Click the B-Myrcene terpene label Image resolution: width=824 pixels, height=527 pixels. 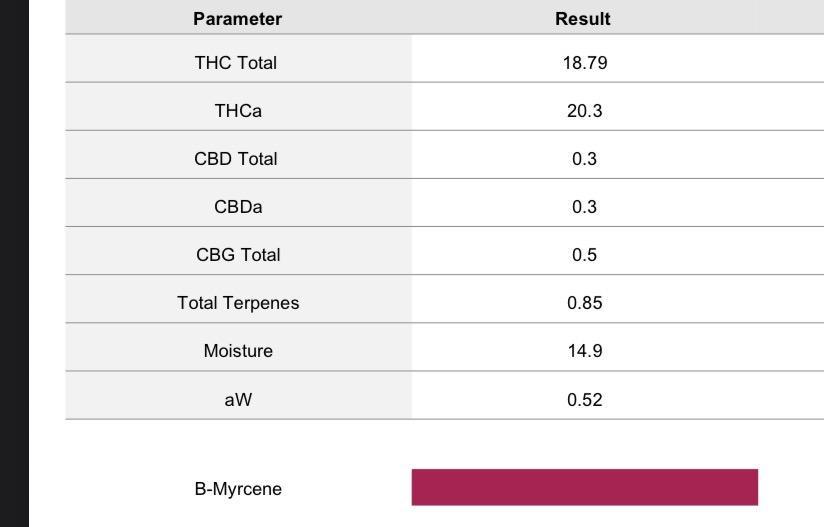click(x=238, y=489)
